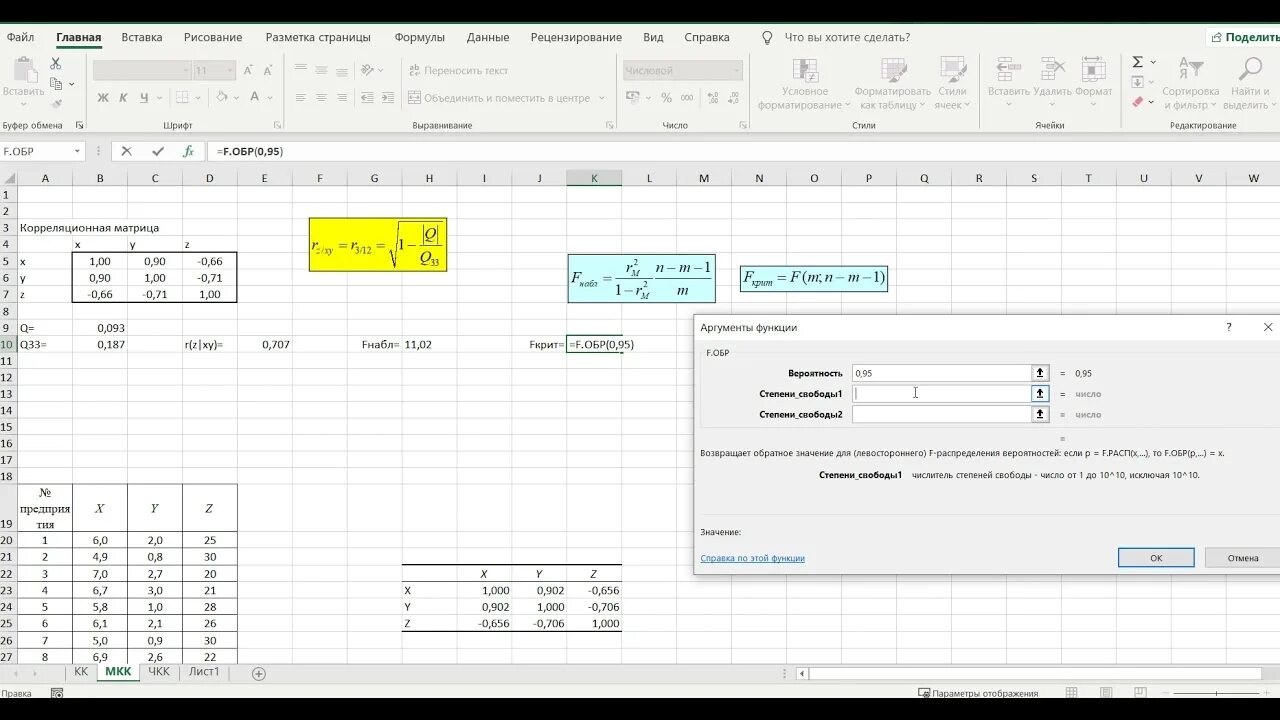
Task: Increase font size icon
Action: (x=250, y=71)
